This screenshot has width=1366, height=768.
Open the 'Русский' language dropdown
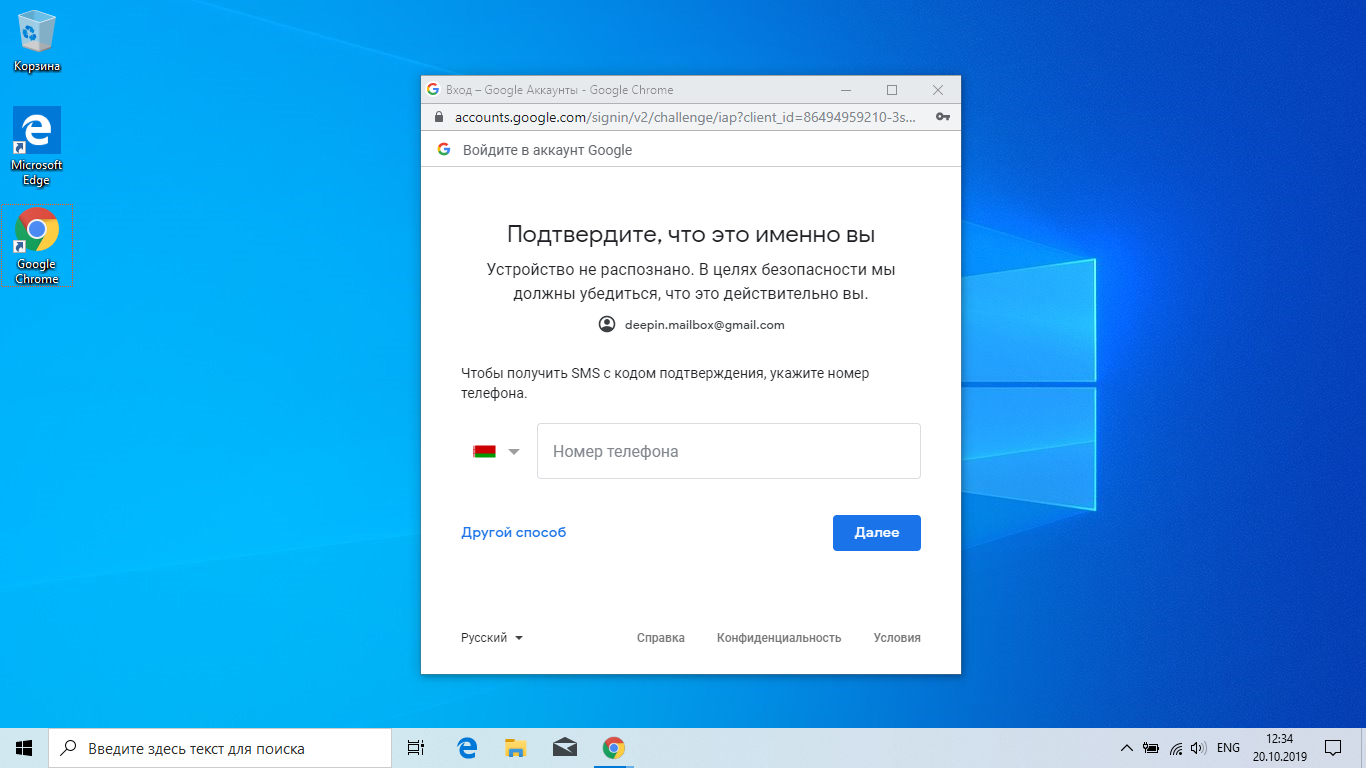492,638
